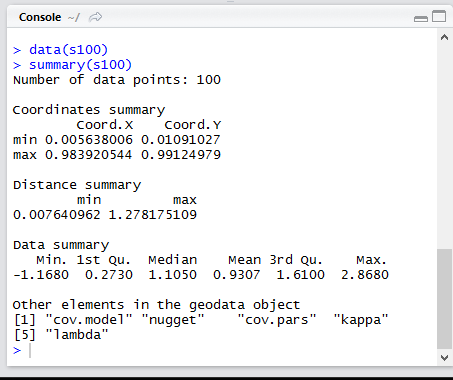Viewport: 453px width, 380px height.
Task: Click the 'Distance summary' heading
Action: 77,185
